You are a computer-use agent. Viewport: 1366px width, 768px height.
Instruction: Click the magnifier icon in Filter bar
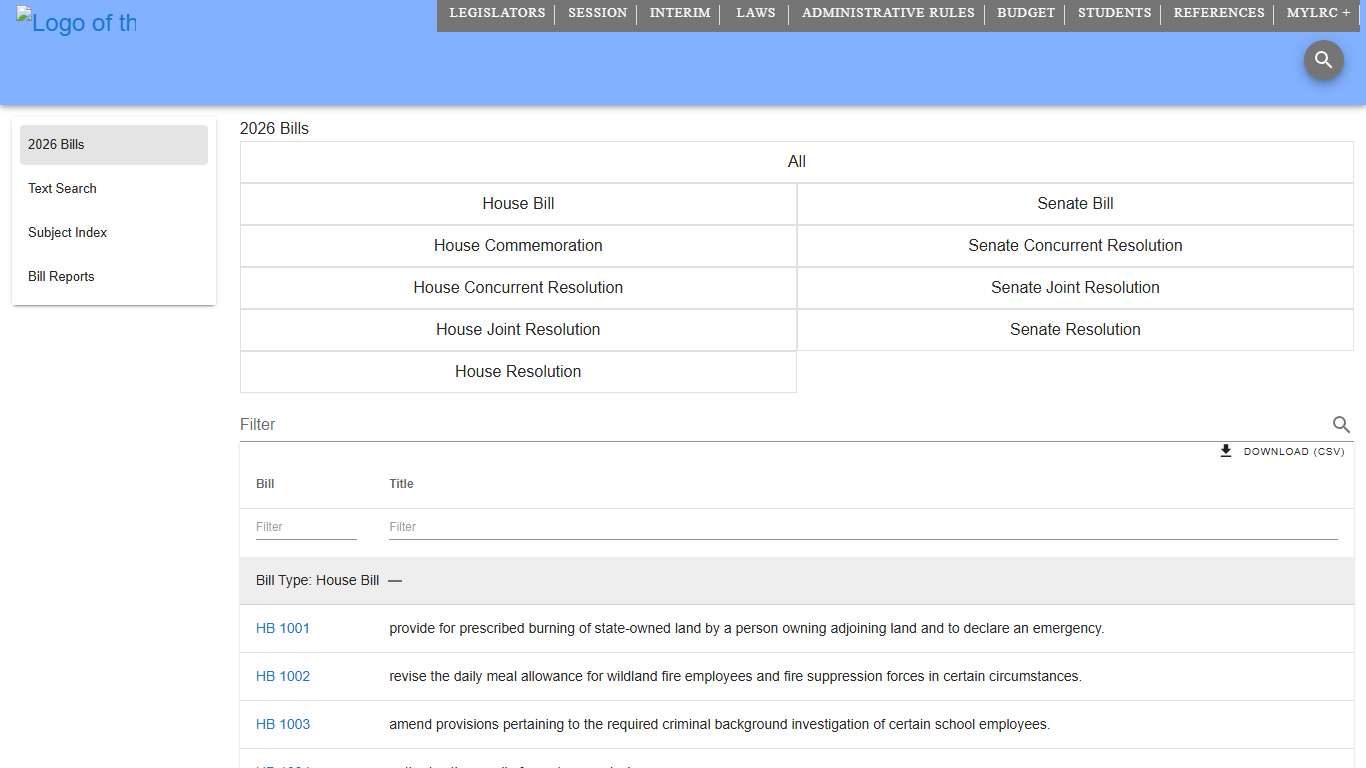point(1341,425)
